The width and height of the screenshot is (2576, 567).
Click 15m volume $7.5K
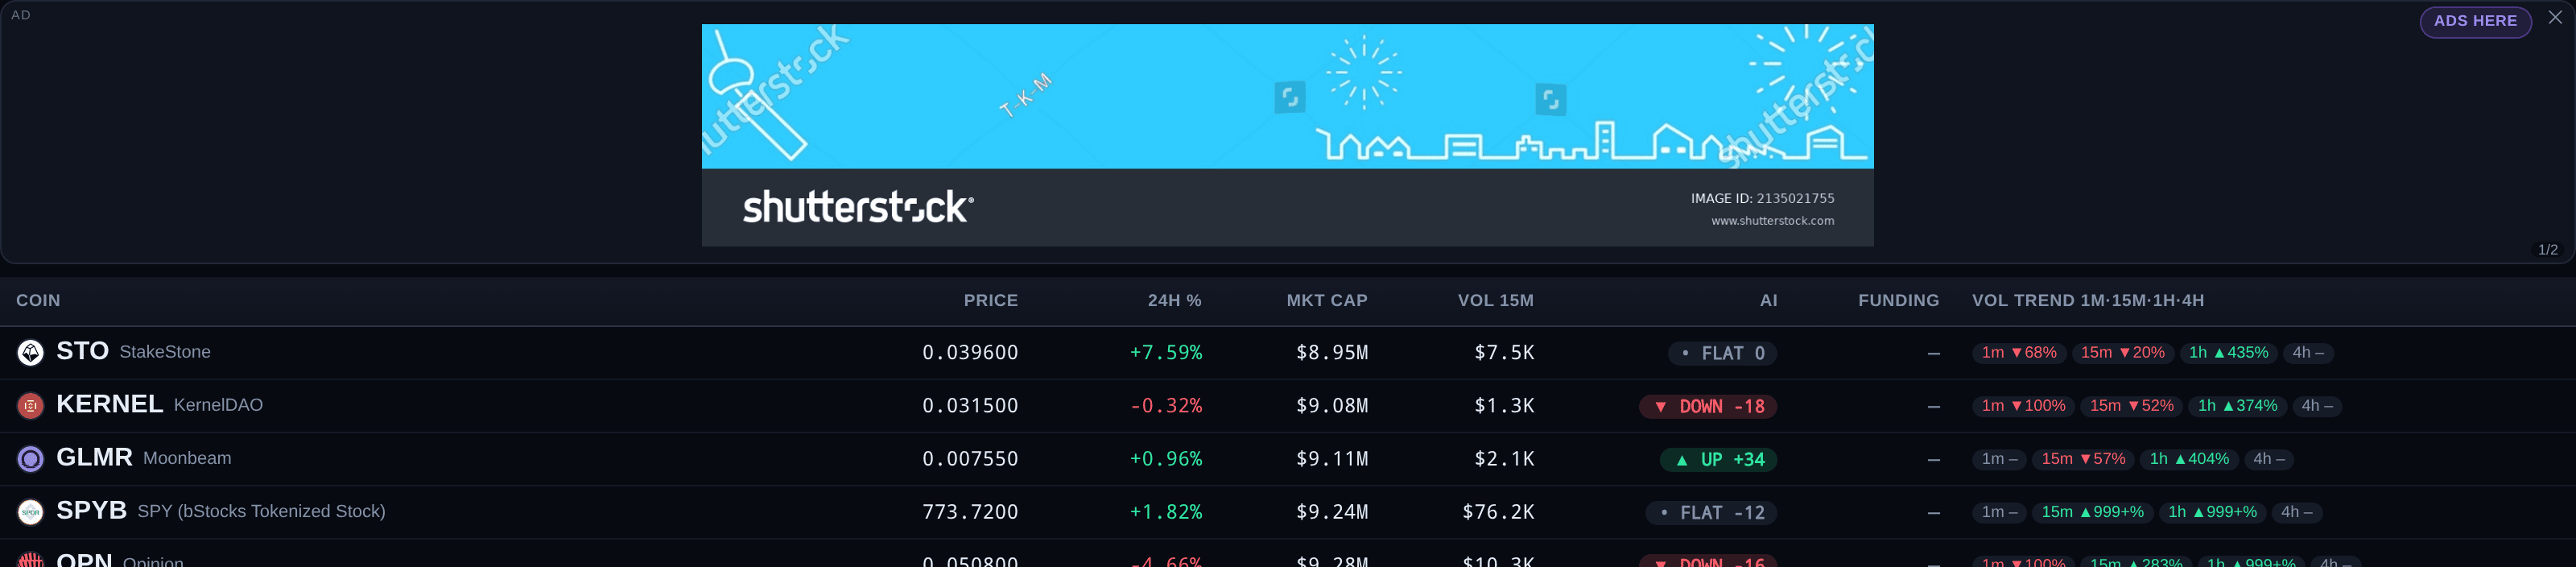coord(1504,352)
